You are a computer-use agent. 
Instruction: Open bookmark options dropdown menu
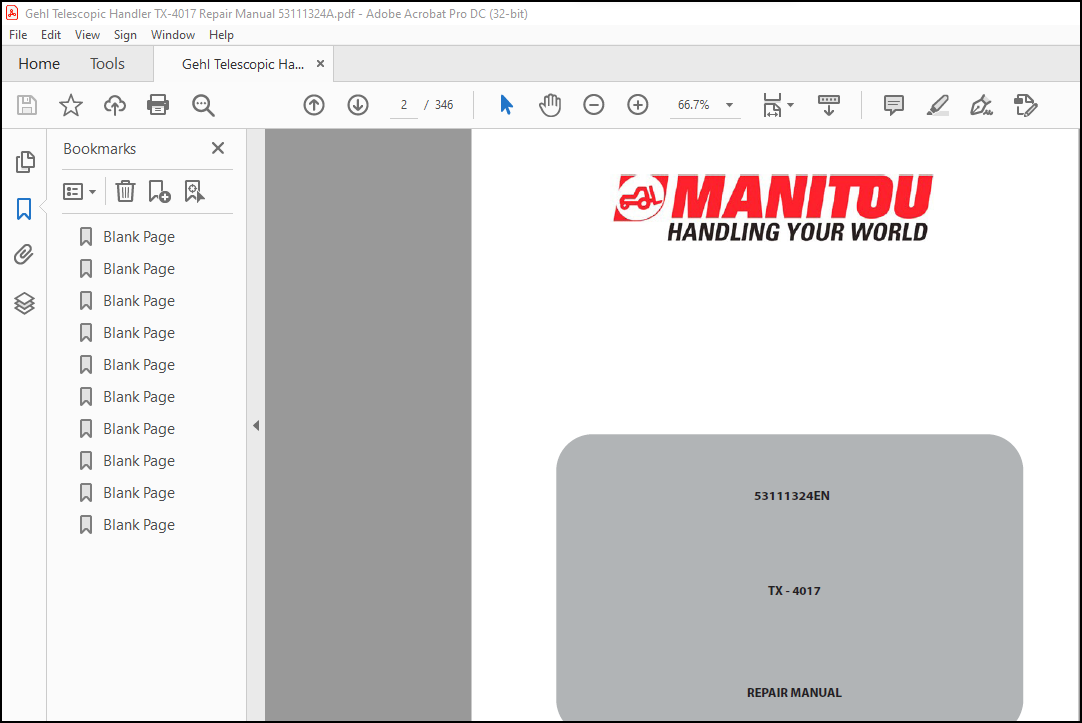click(79, 191)
